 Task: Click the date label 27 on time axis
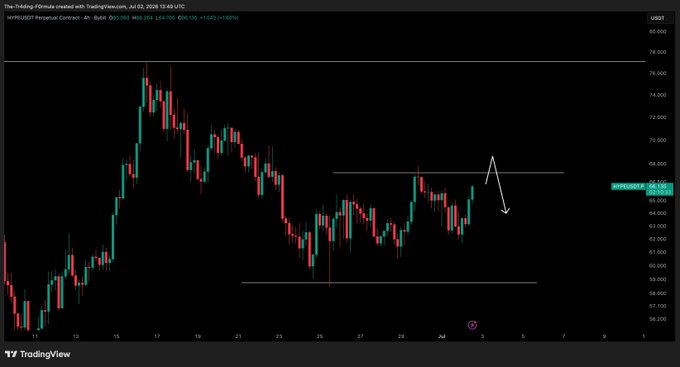pyautogui.click(x=360, y=336)
